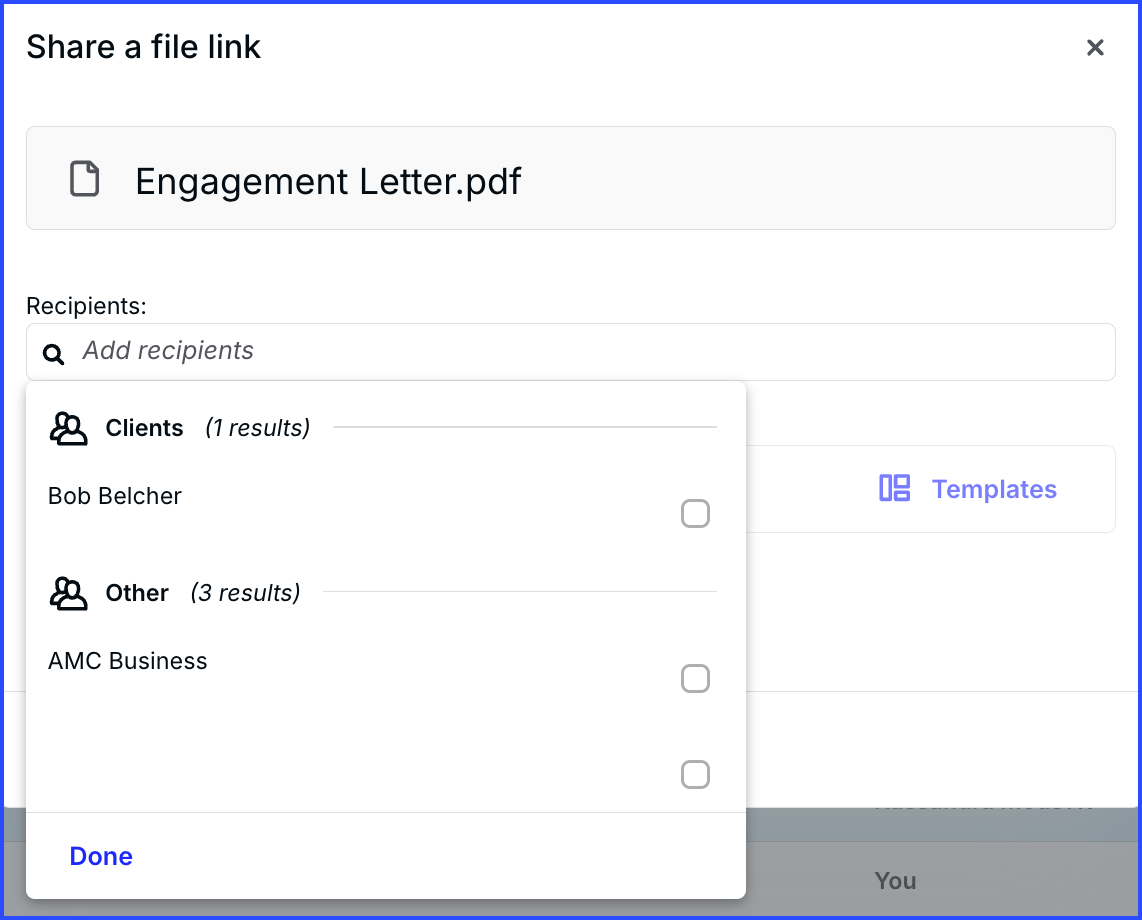Click the Clients group people icon
The width and height of the screenshot is (1142, 920).
tap(68, 428)
